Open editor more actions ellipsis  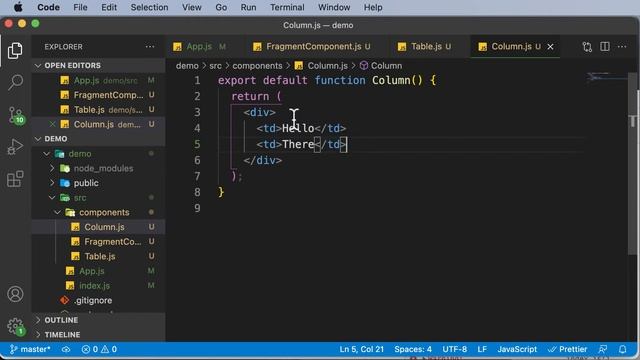[622, 47]
